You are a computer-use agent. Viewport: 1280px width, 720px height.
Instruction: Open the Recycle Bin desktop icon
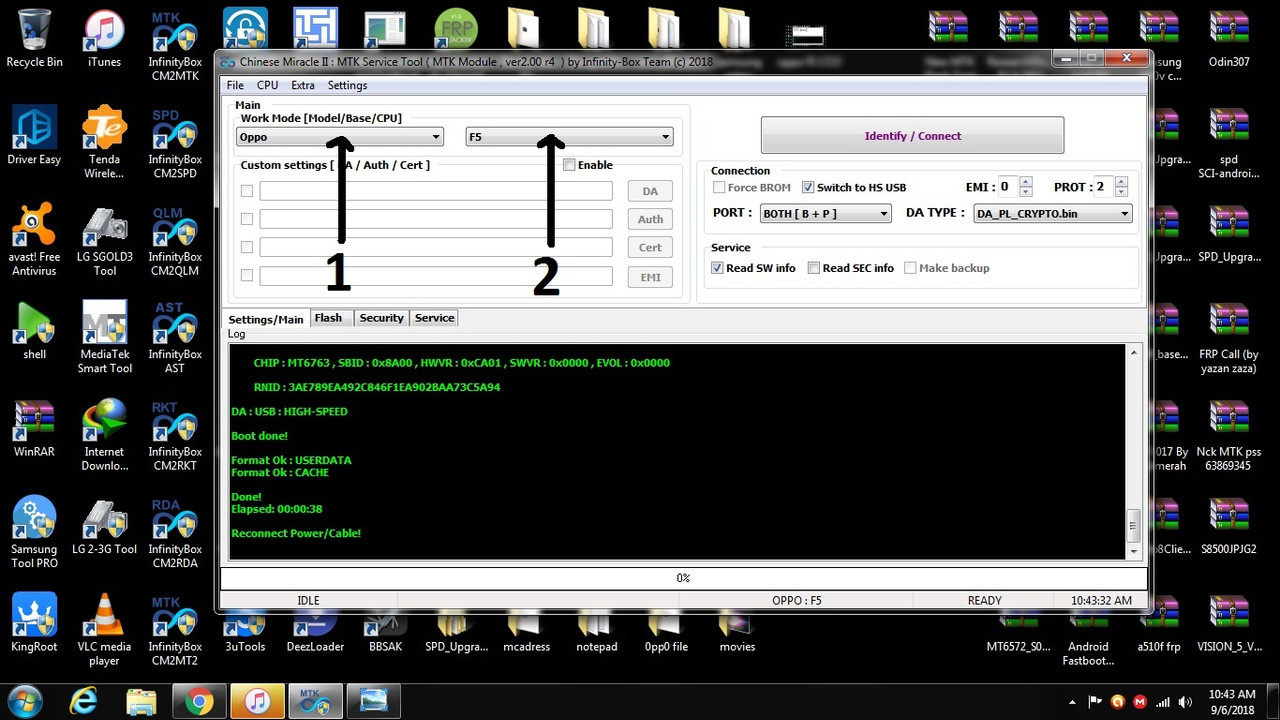34,38
